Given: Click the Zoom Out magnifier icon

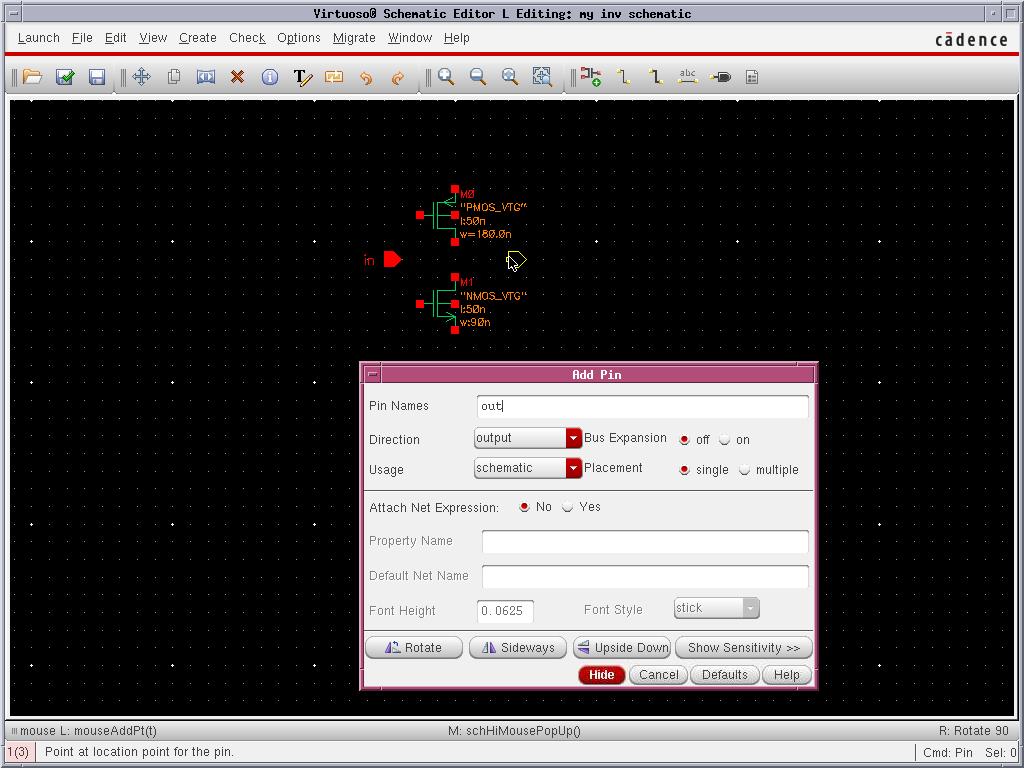Looking at the screenshot, I should 478,77.
